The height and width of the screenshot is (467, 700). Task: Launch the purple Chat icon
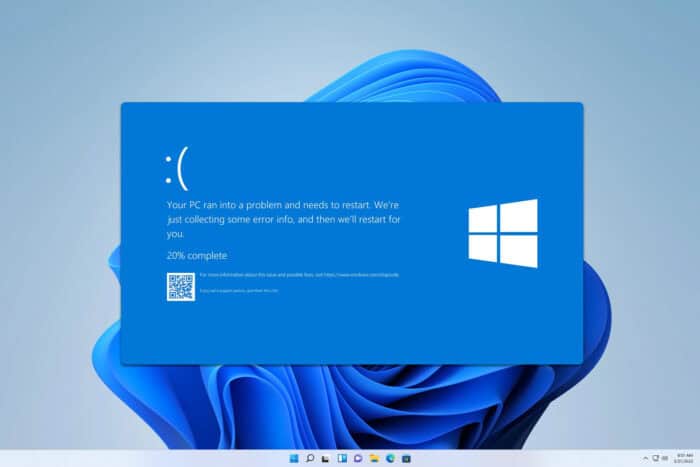coord(358,459)
